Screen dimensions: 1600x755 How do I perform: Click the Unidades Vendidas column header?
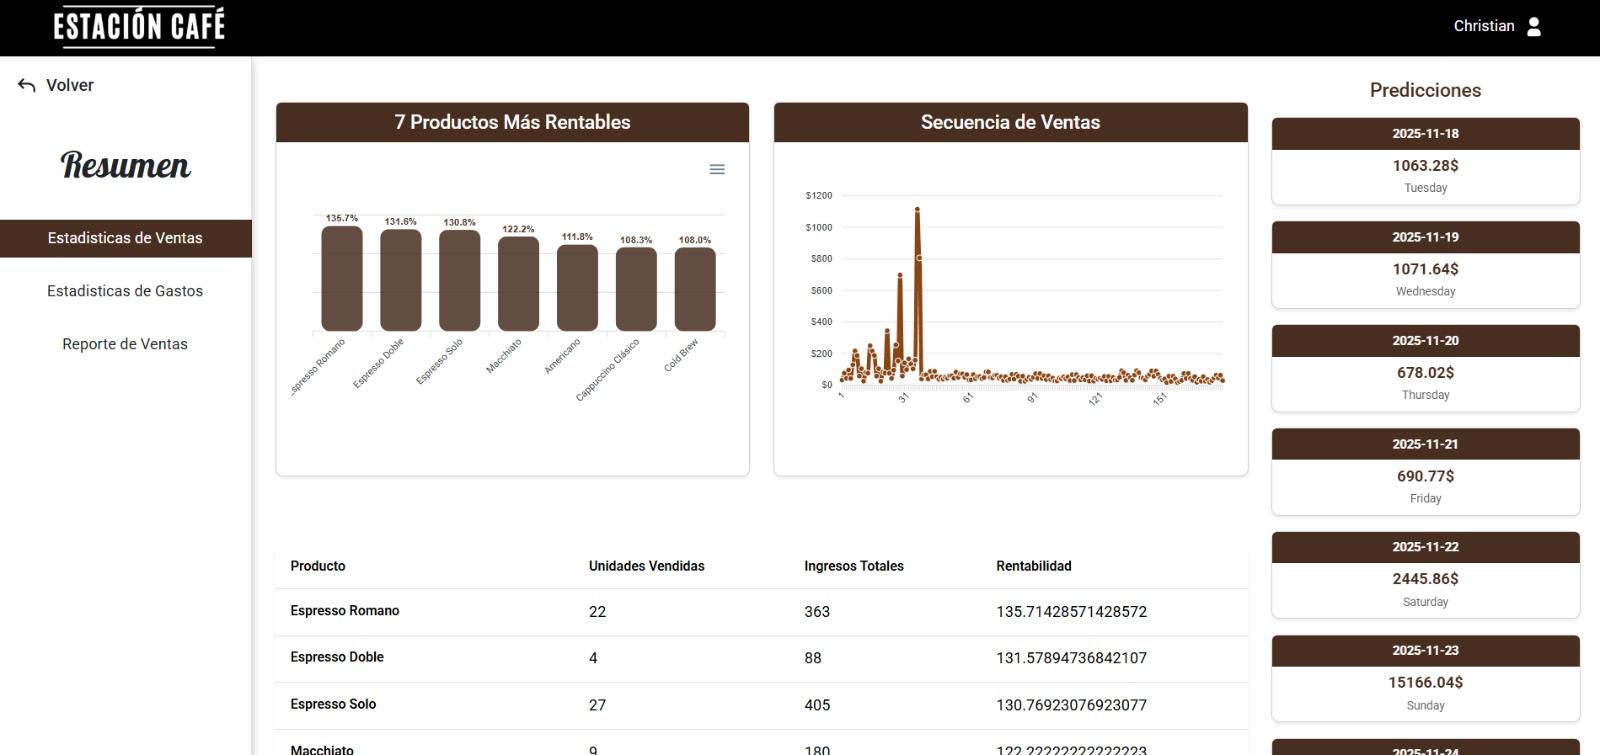[646, 566]
